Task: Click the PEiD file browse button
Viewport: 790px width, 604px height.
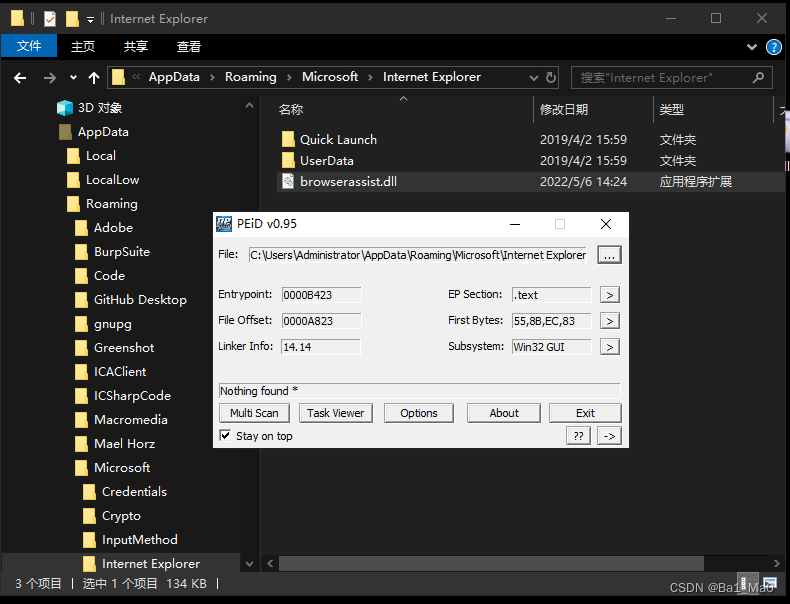Action: pyautogui.click(x=609, y=255)
